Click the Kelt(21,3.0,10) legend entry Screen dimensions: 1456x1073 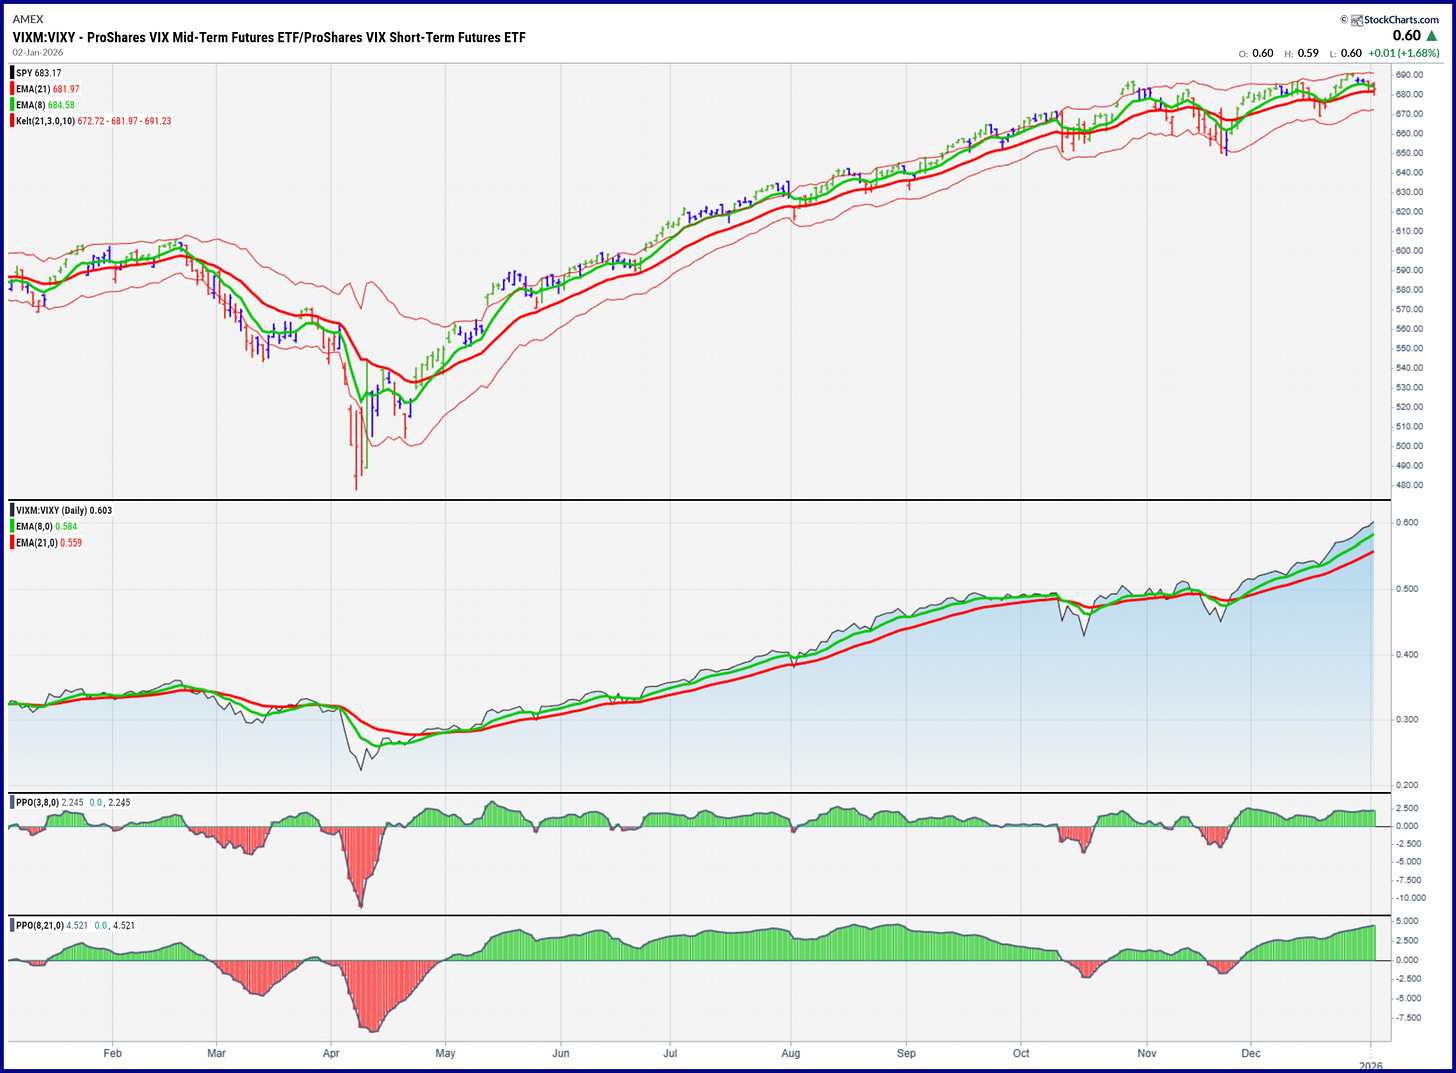pos(93,121)
